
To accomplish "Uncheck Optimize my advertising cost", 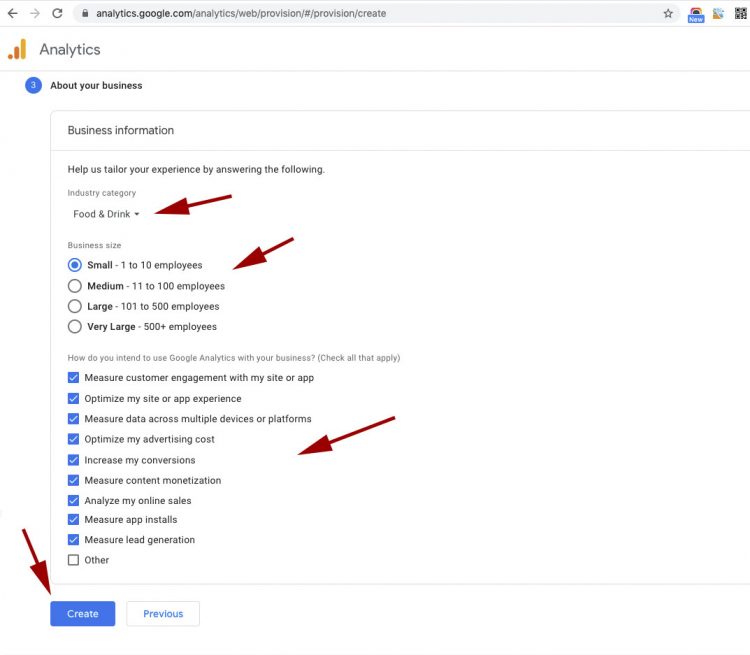I will pyautogui.click(x=73, y=439).
